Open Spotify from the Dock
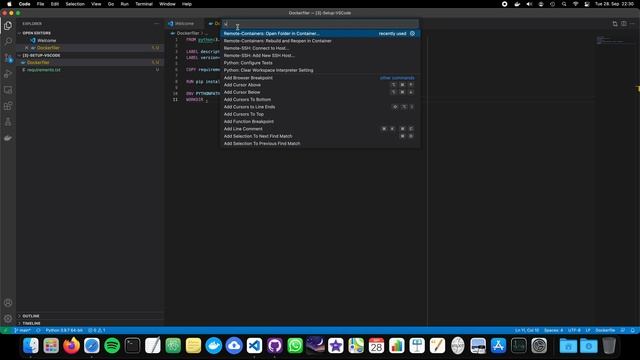640x360 pixels. (x=112, y=346)
